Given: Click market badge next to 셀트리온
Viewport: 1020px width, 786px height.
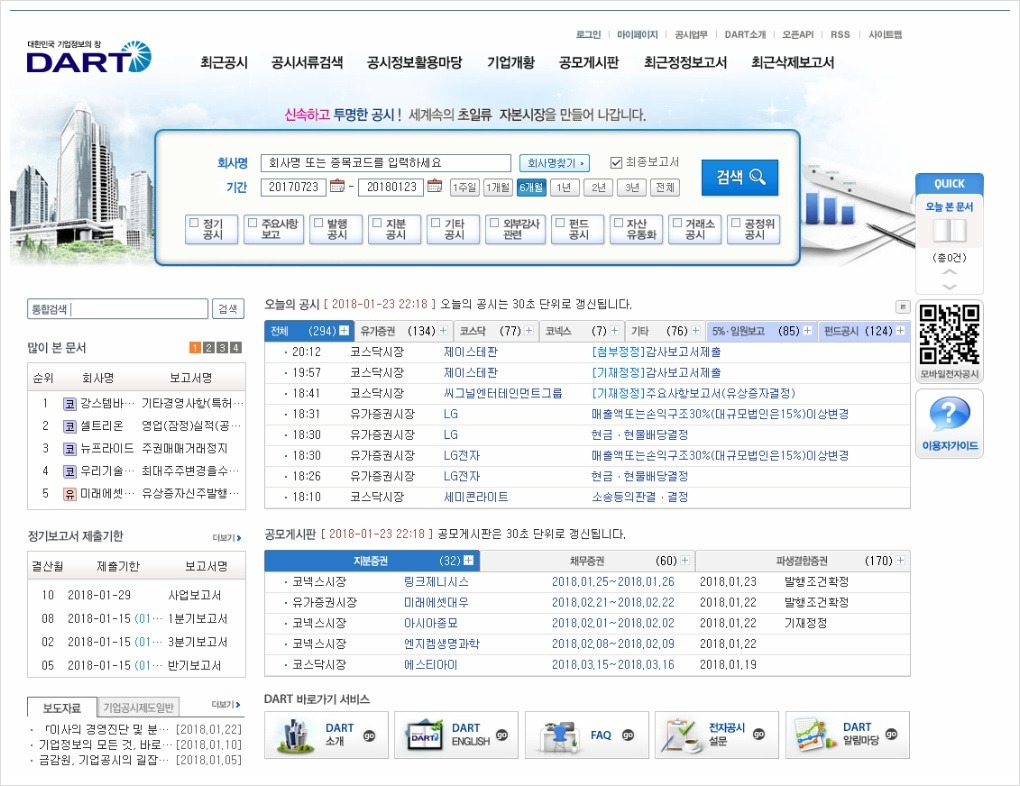Looking at the screenshot, I should point(70,426).
